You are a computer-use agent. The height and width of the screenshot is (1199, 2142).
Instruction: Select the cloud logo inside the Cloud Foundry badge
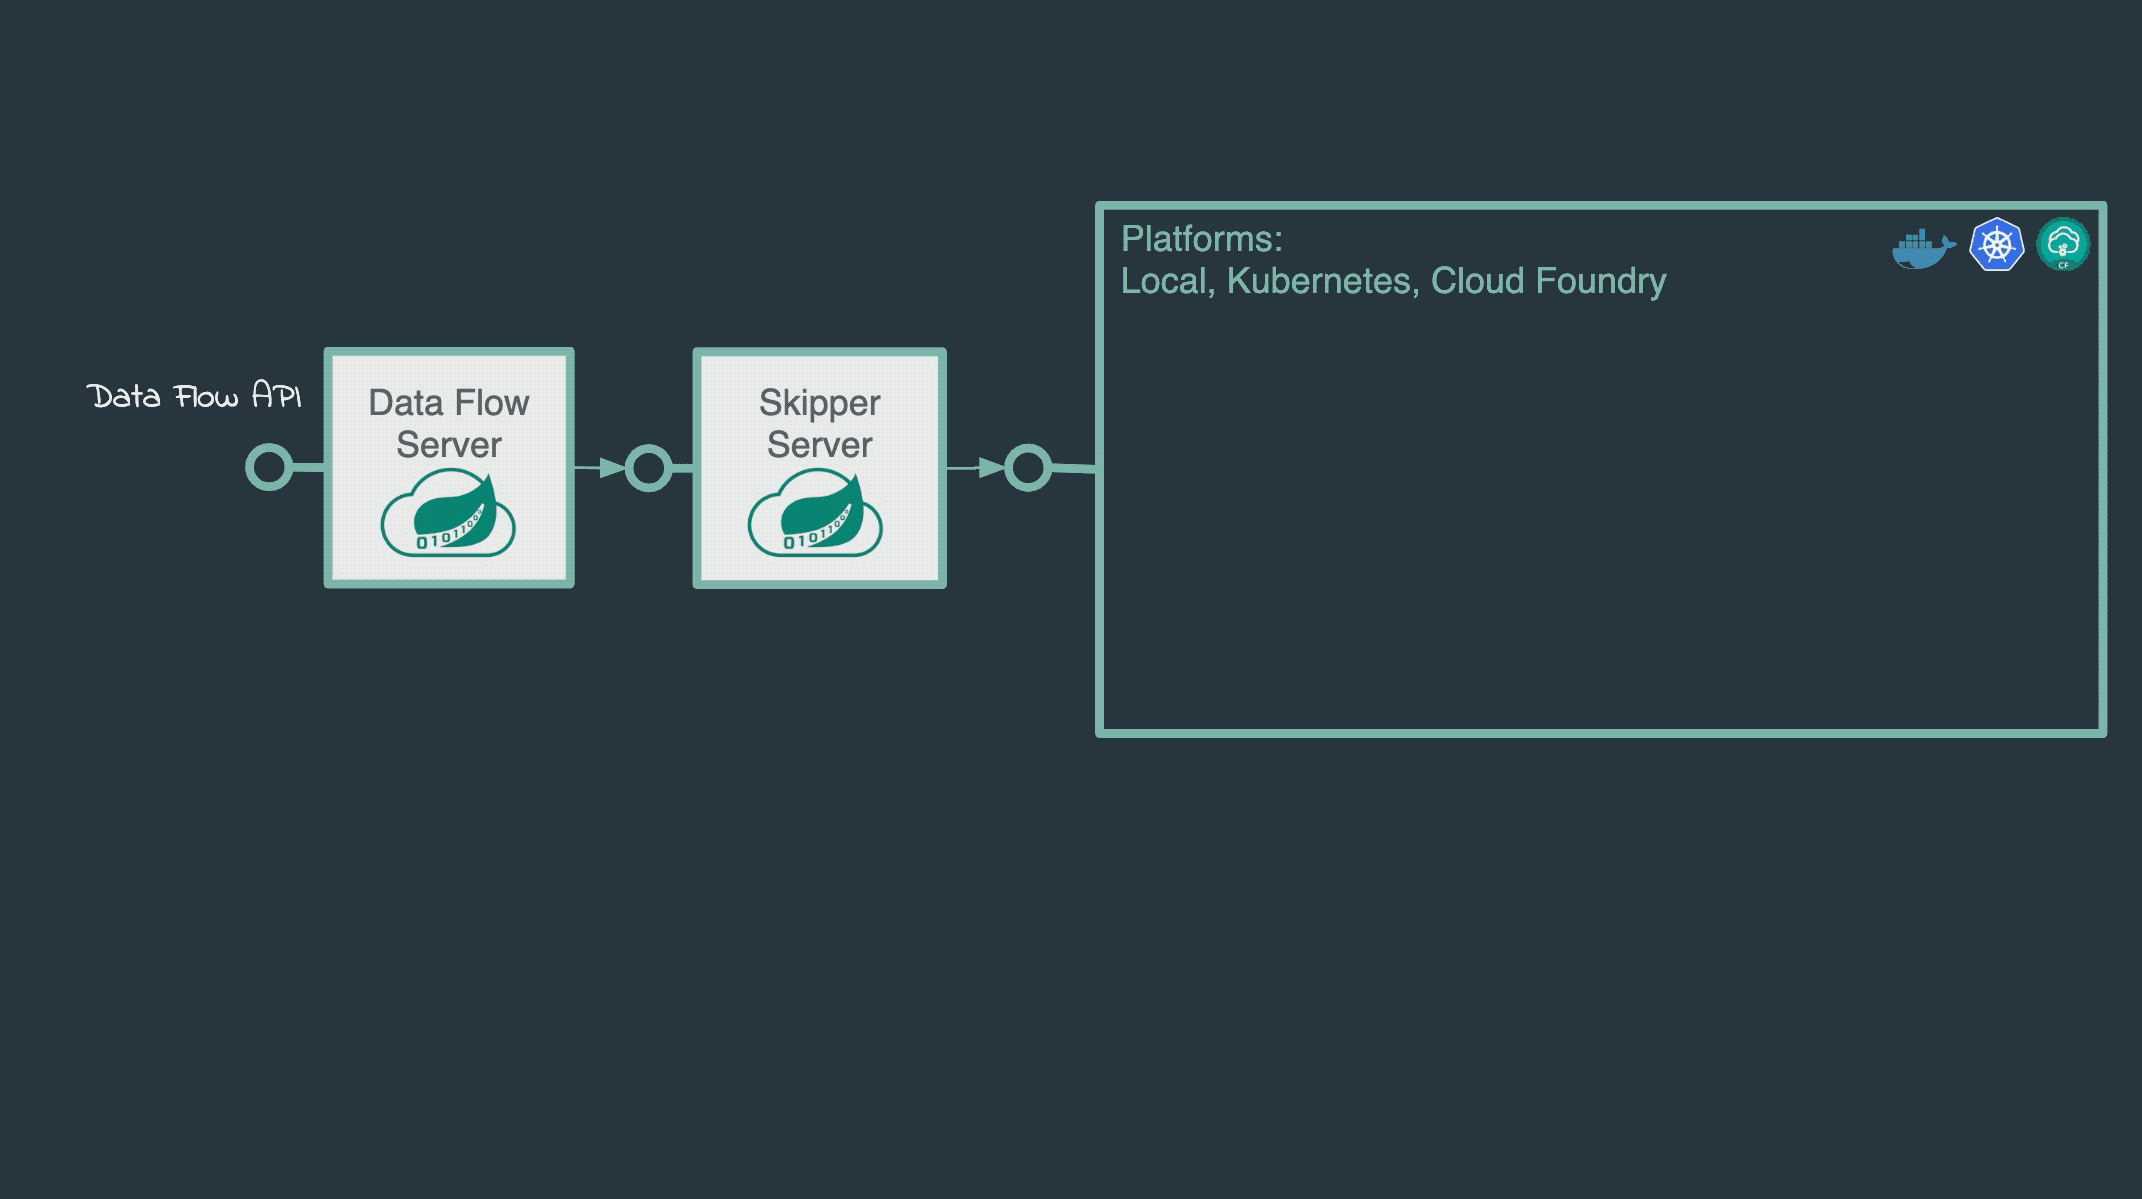click(2065, 243)
